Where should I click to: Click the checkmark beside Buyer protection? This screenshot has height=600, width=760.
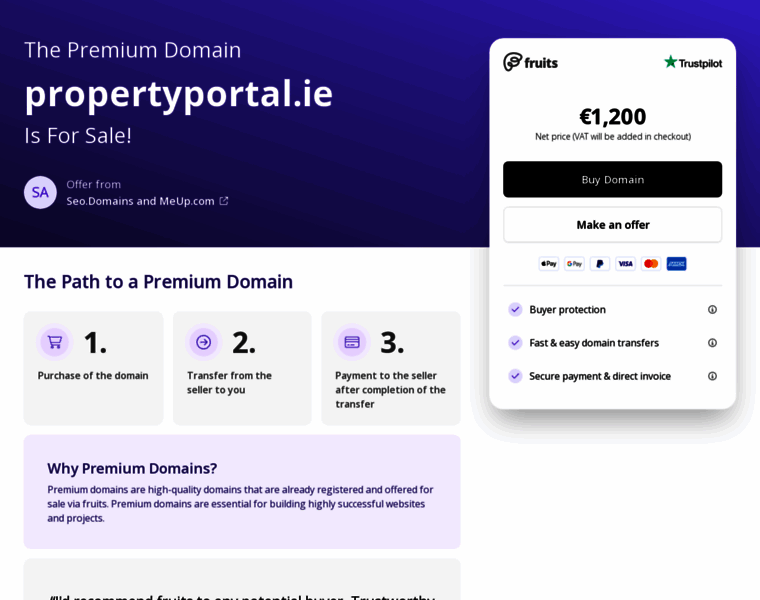click(x=515, y=310)
